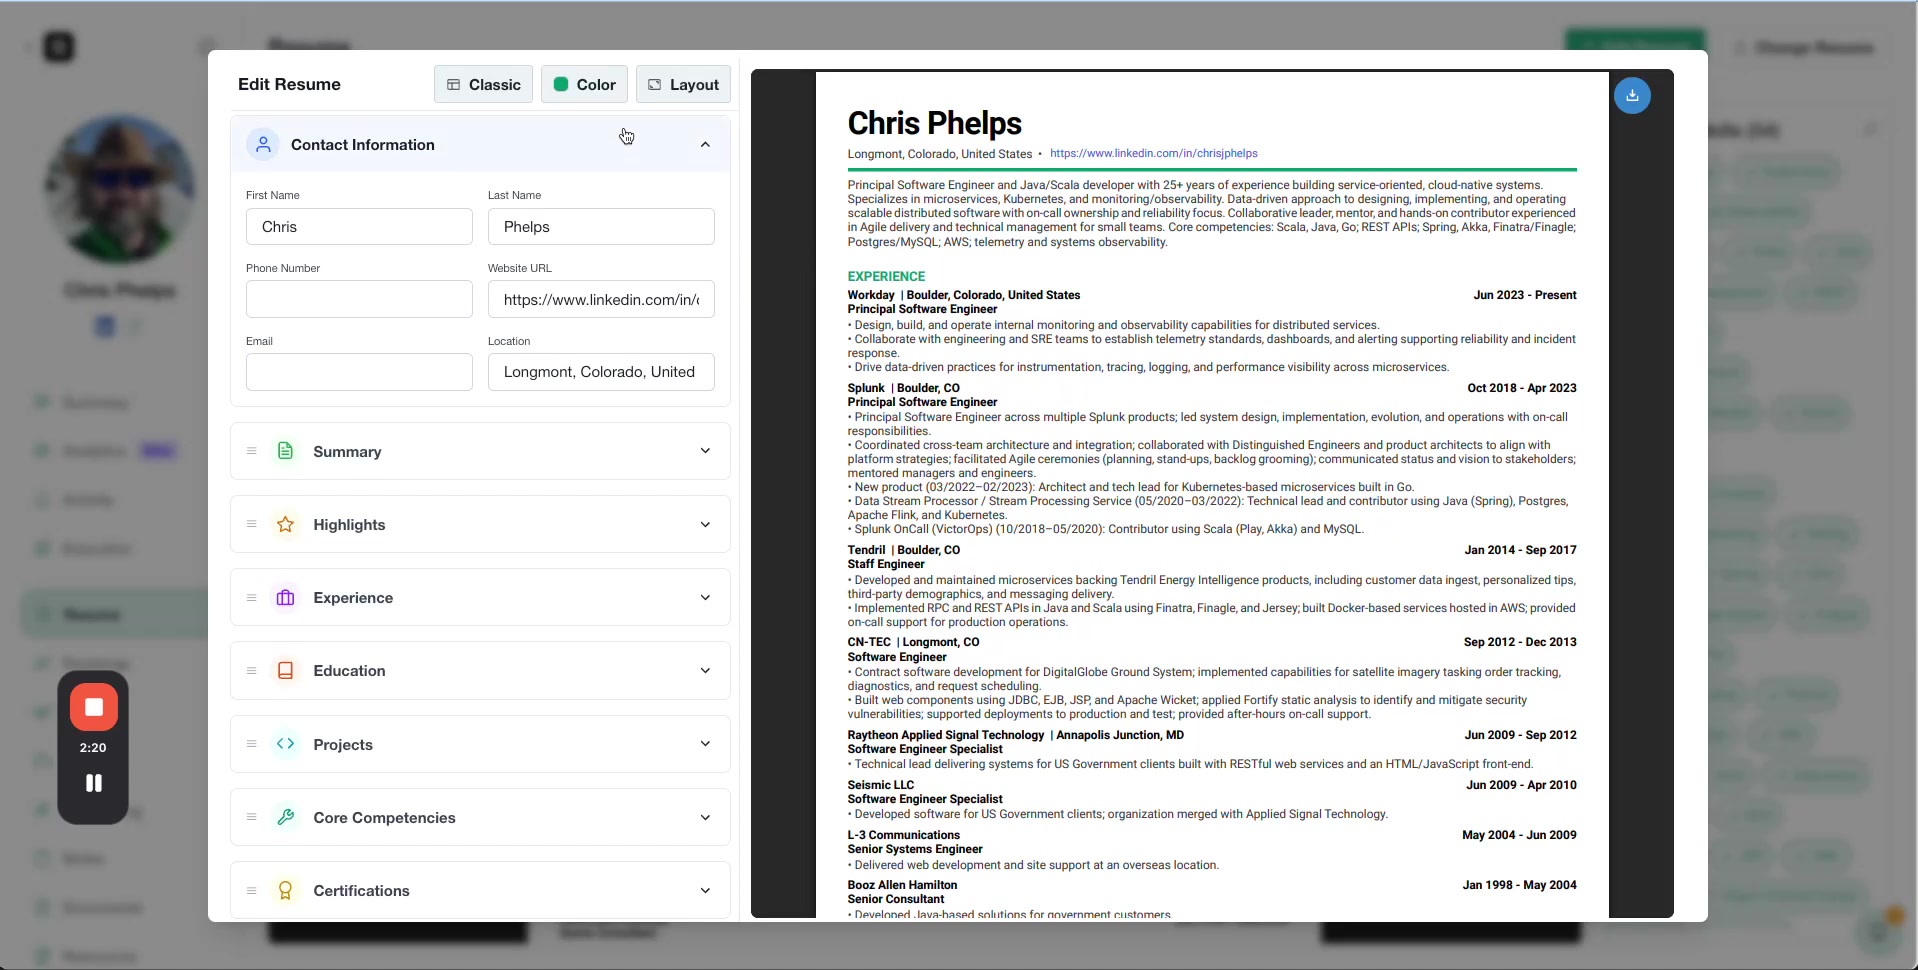Expand the Summary section

(x=705, y=451)
